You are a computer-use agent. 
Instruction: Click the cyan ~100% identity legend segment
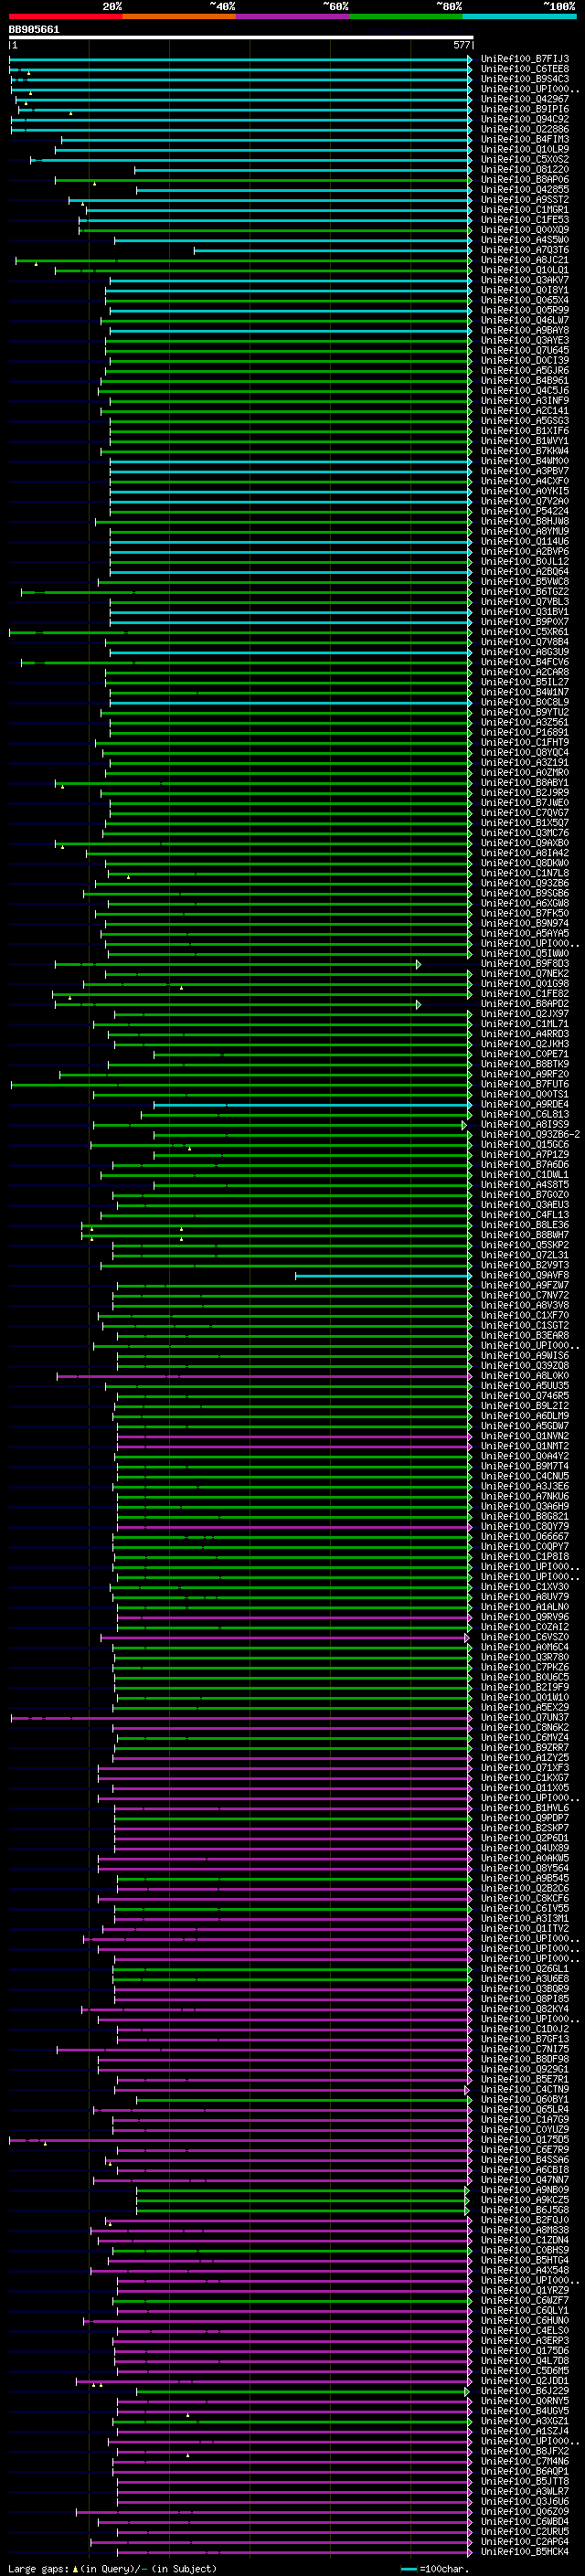coord(520,16)
